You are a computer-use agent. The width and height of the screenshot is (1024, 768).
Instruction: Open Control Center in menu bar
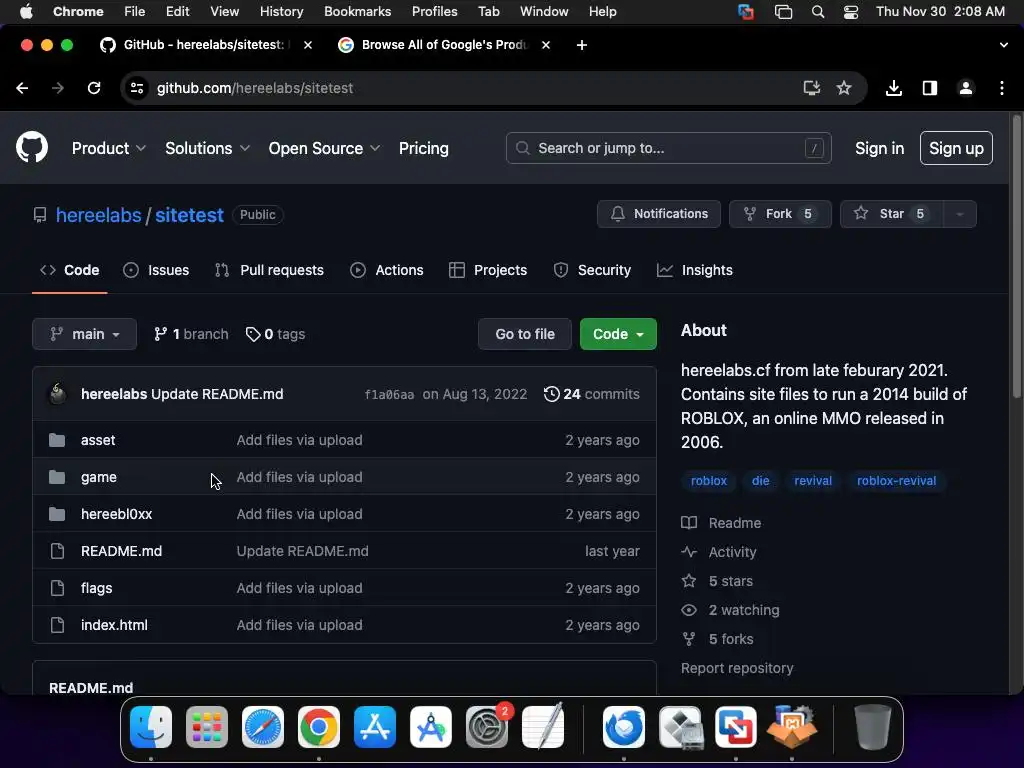pyautogui.click(x=851, y=12)
